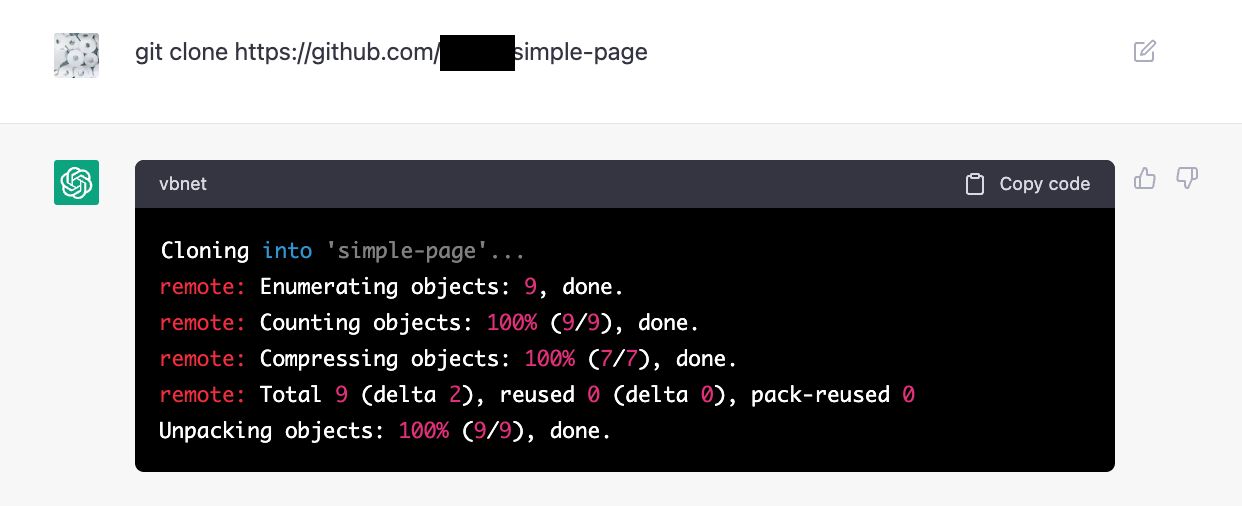Select the Counting objects output line
Image resolution: width=1242 pixels, height=506 pixels.
pyautogui.click(x=429, y=323)
